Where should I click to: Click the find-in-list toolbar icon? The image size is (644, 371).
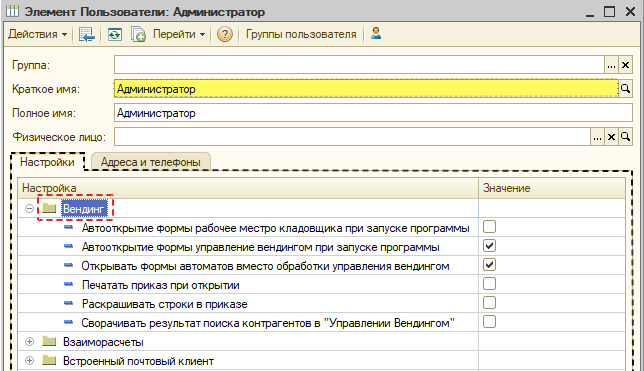pos(87,35)
